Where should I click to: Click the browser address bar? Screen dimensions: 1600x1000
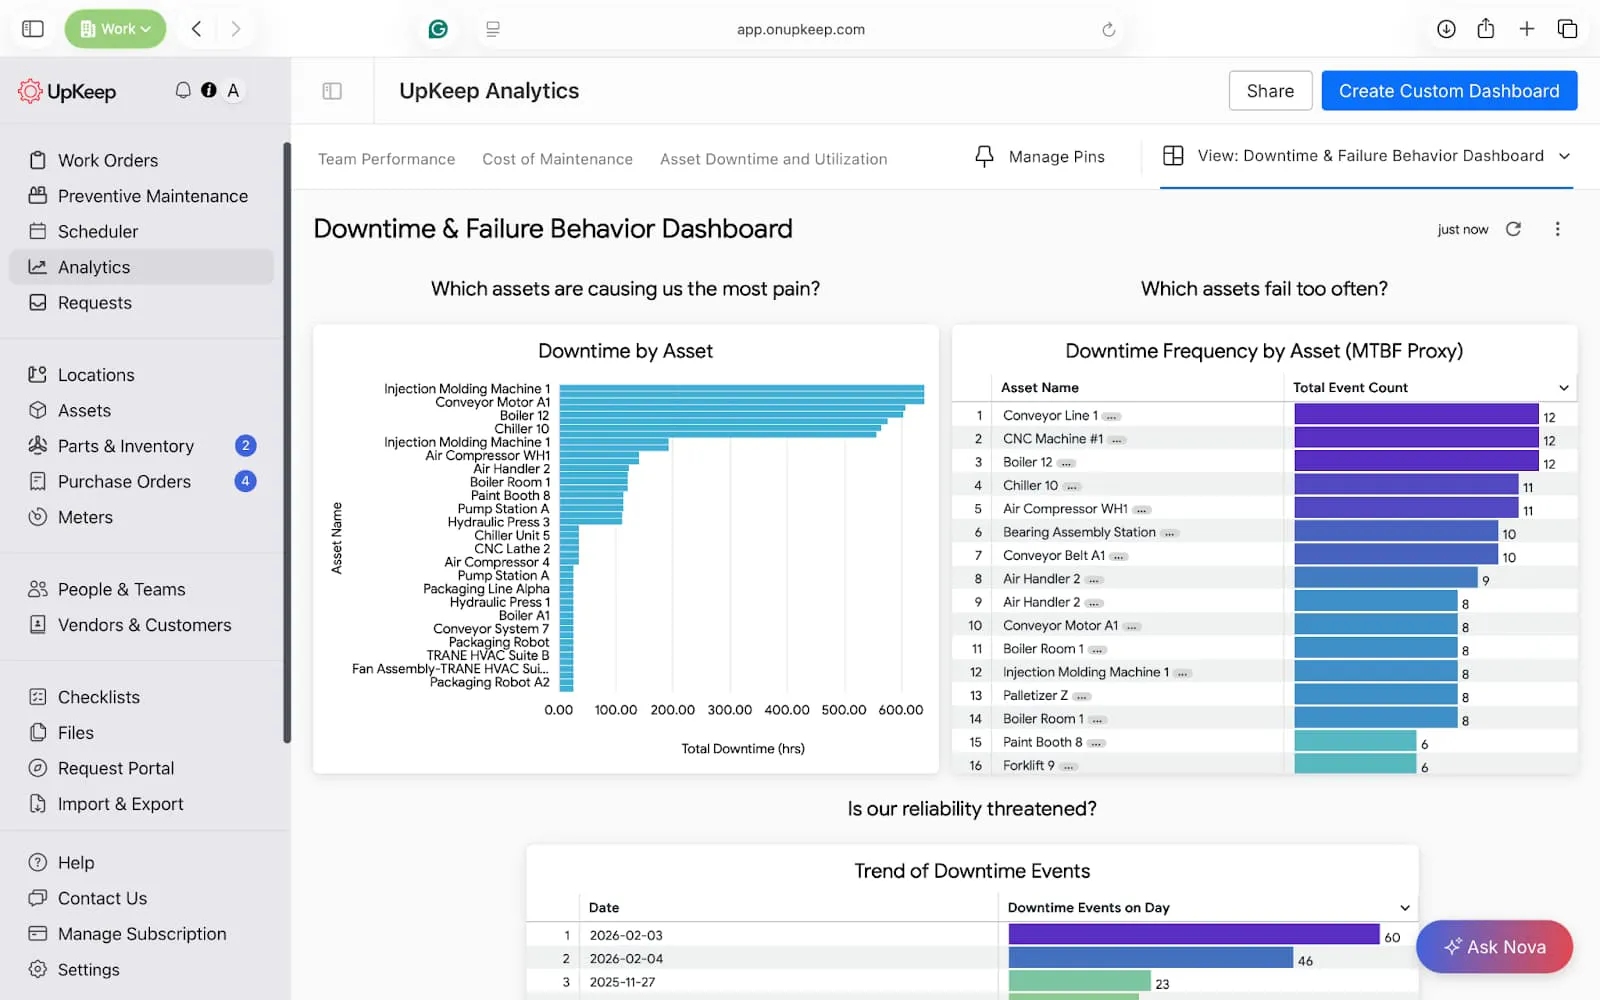(800, 29)
